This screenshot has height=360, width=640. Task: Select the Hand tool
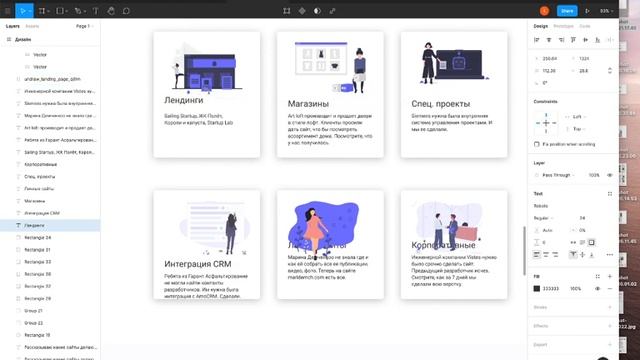point(111,11)
